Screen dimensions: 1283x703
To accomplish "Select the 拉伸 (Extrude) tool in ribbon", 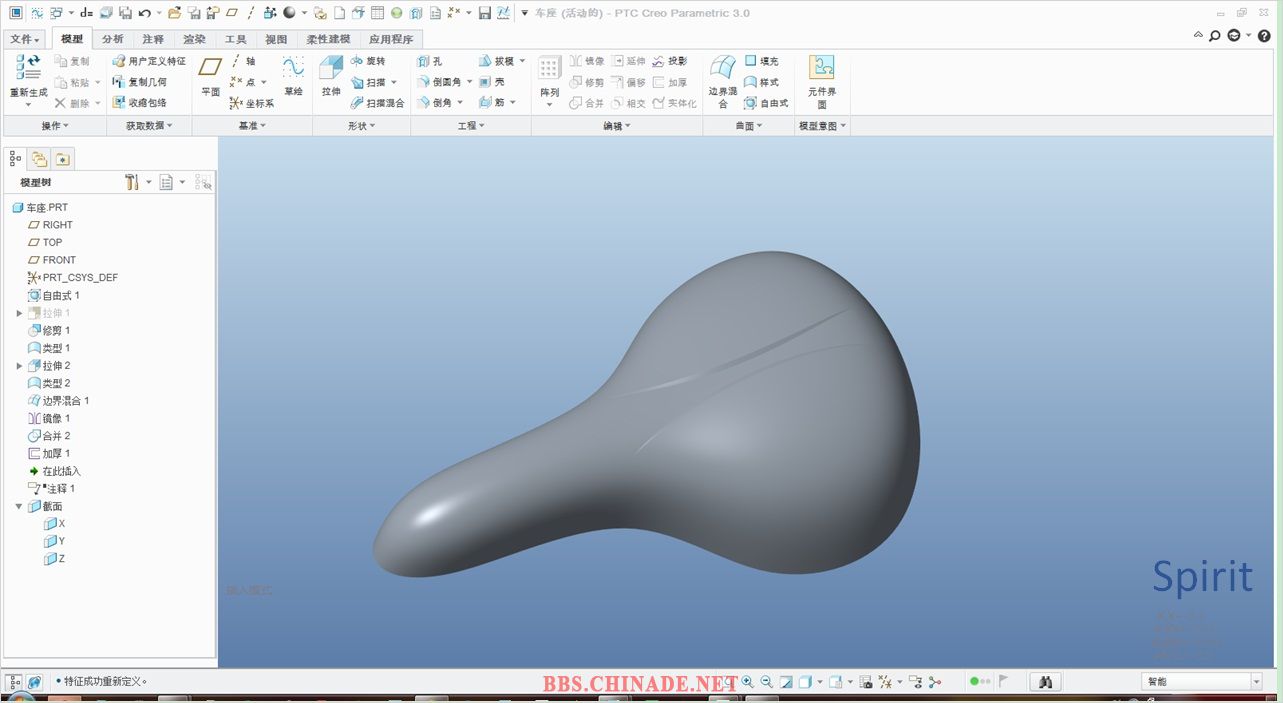I will tap(330, 76).
